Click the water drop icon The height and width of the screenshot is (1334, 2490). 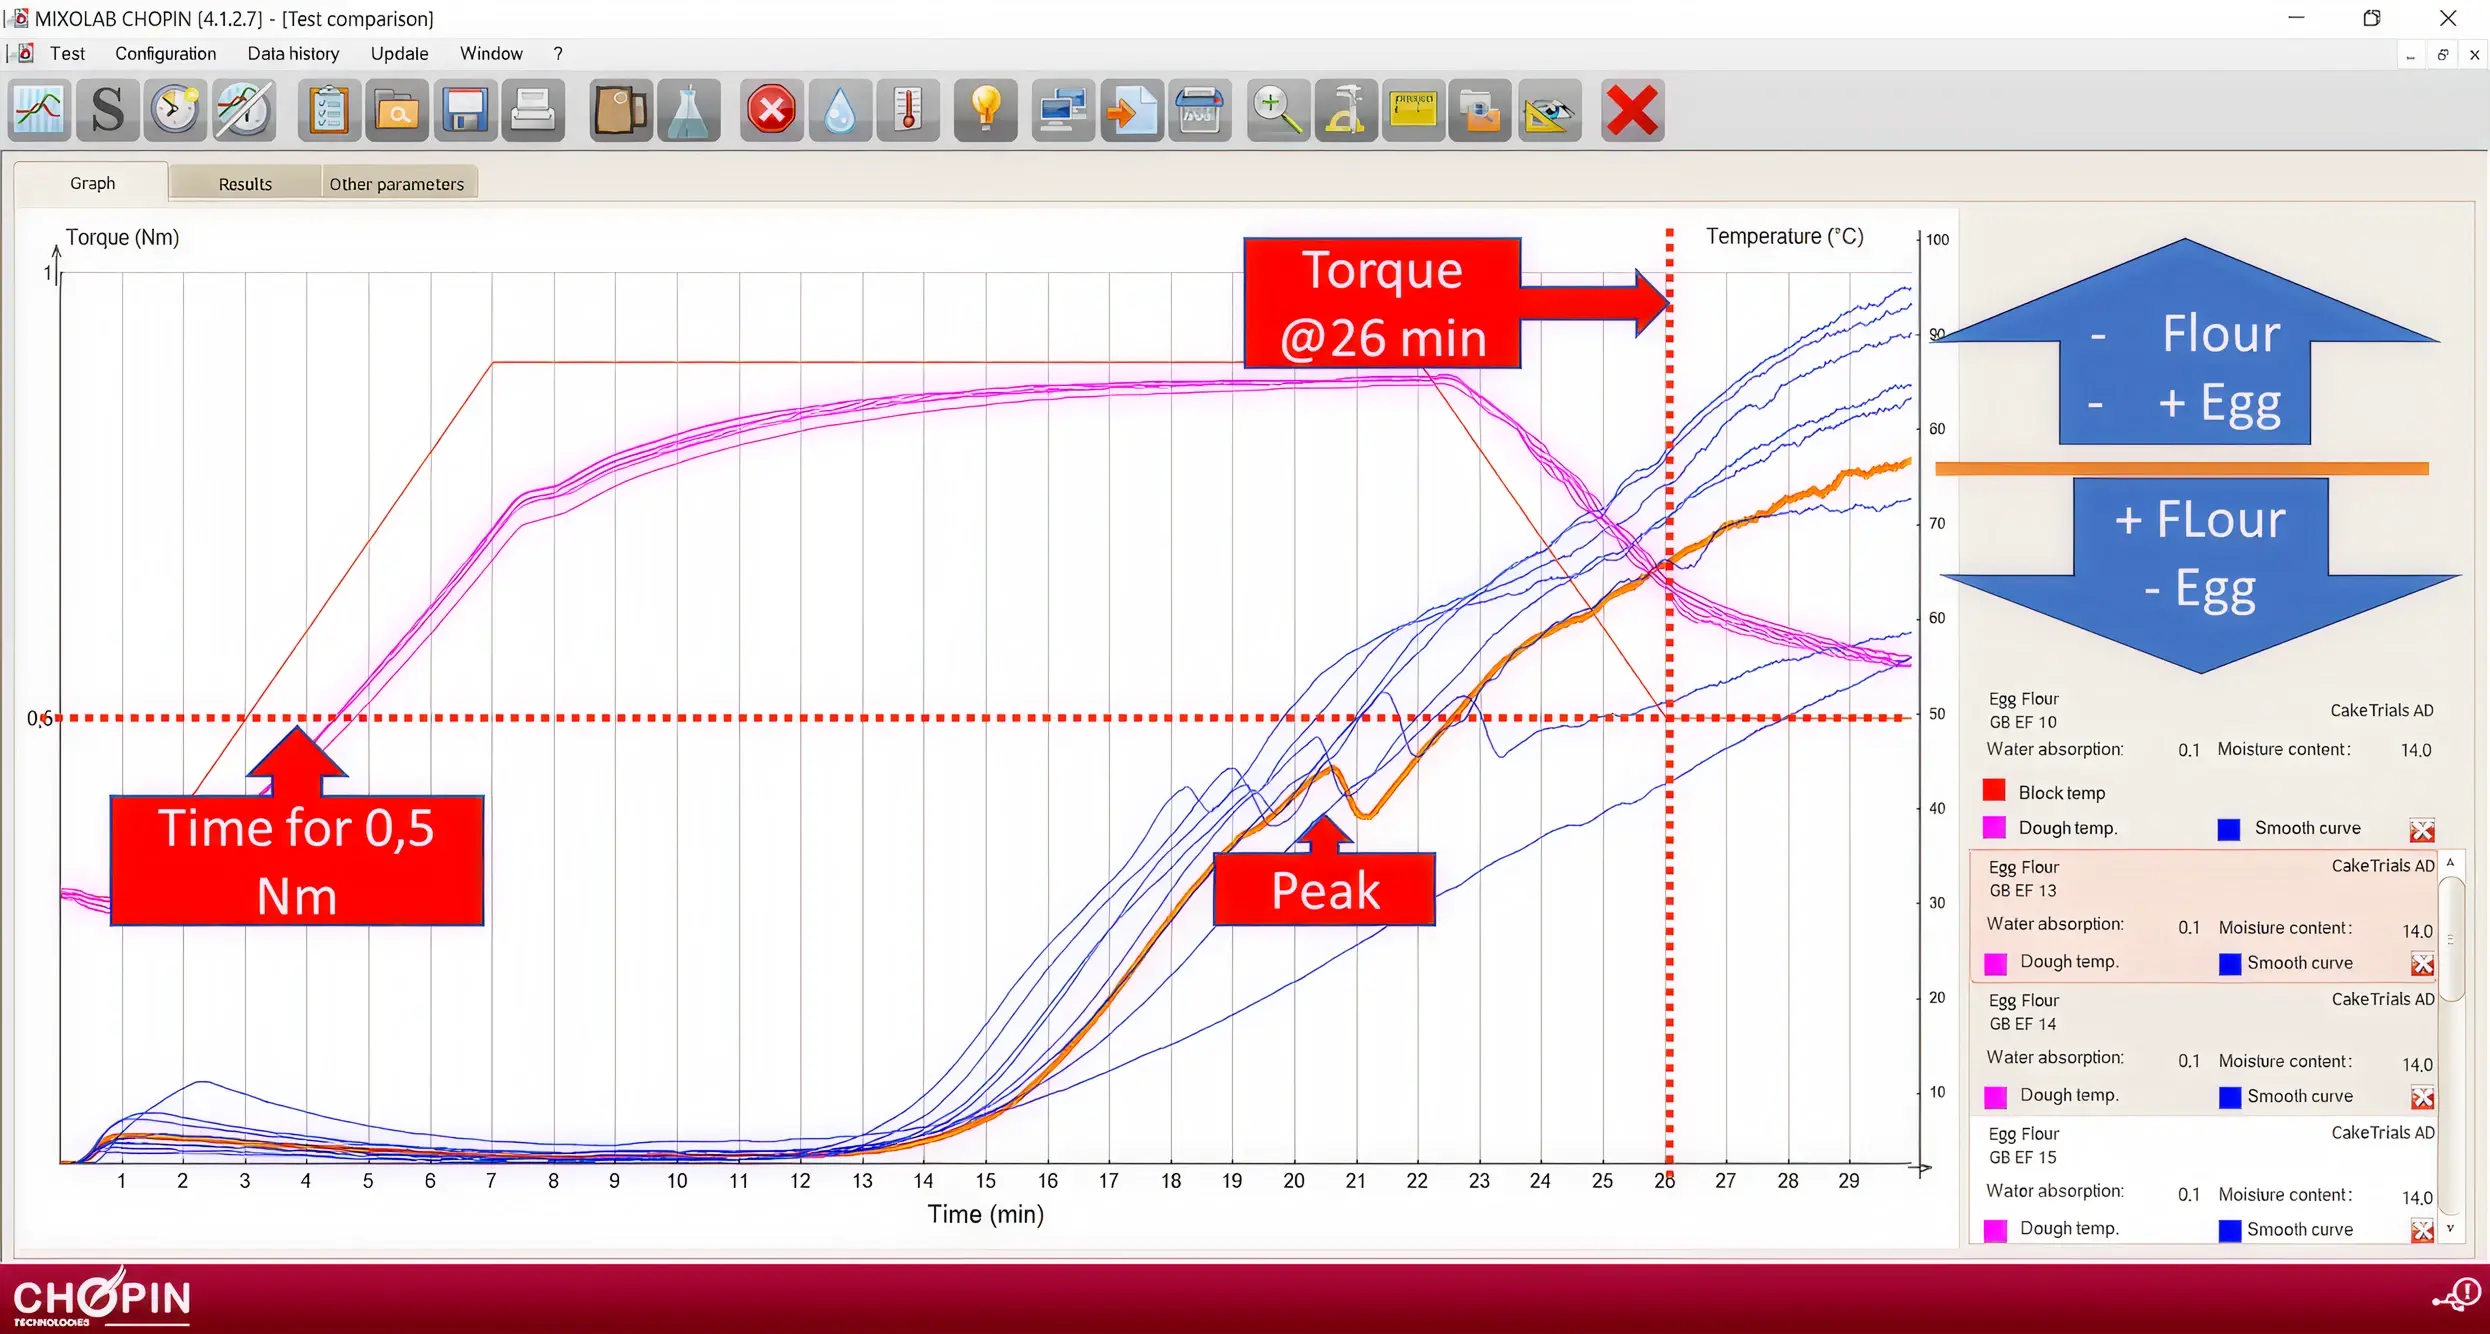840,110
